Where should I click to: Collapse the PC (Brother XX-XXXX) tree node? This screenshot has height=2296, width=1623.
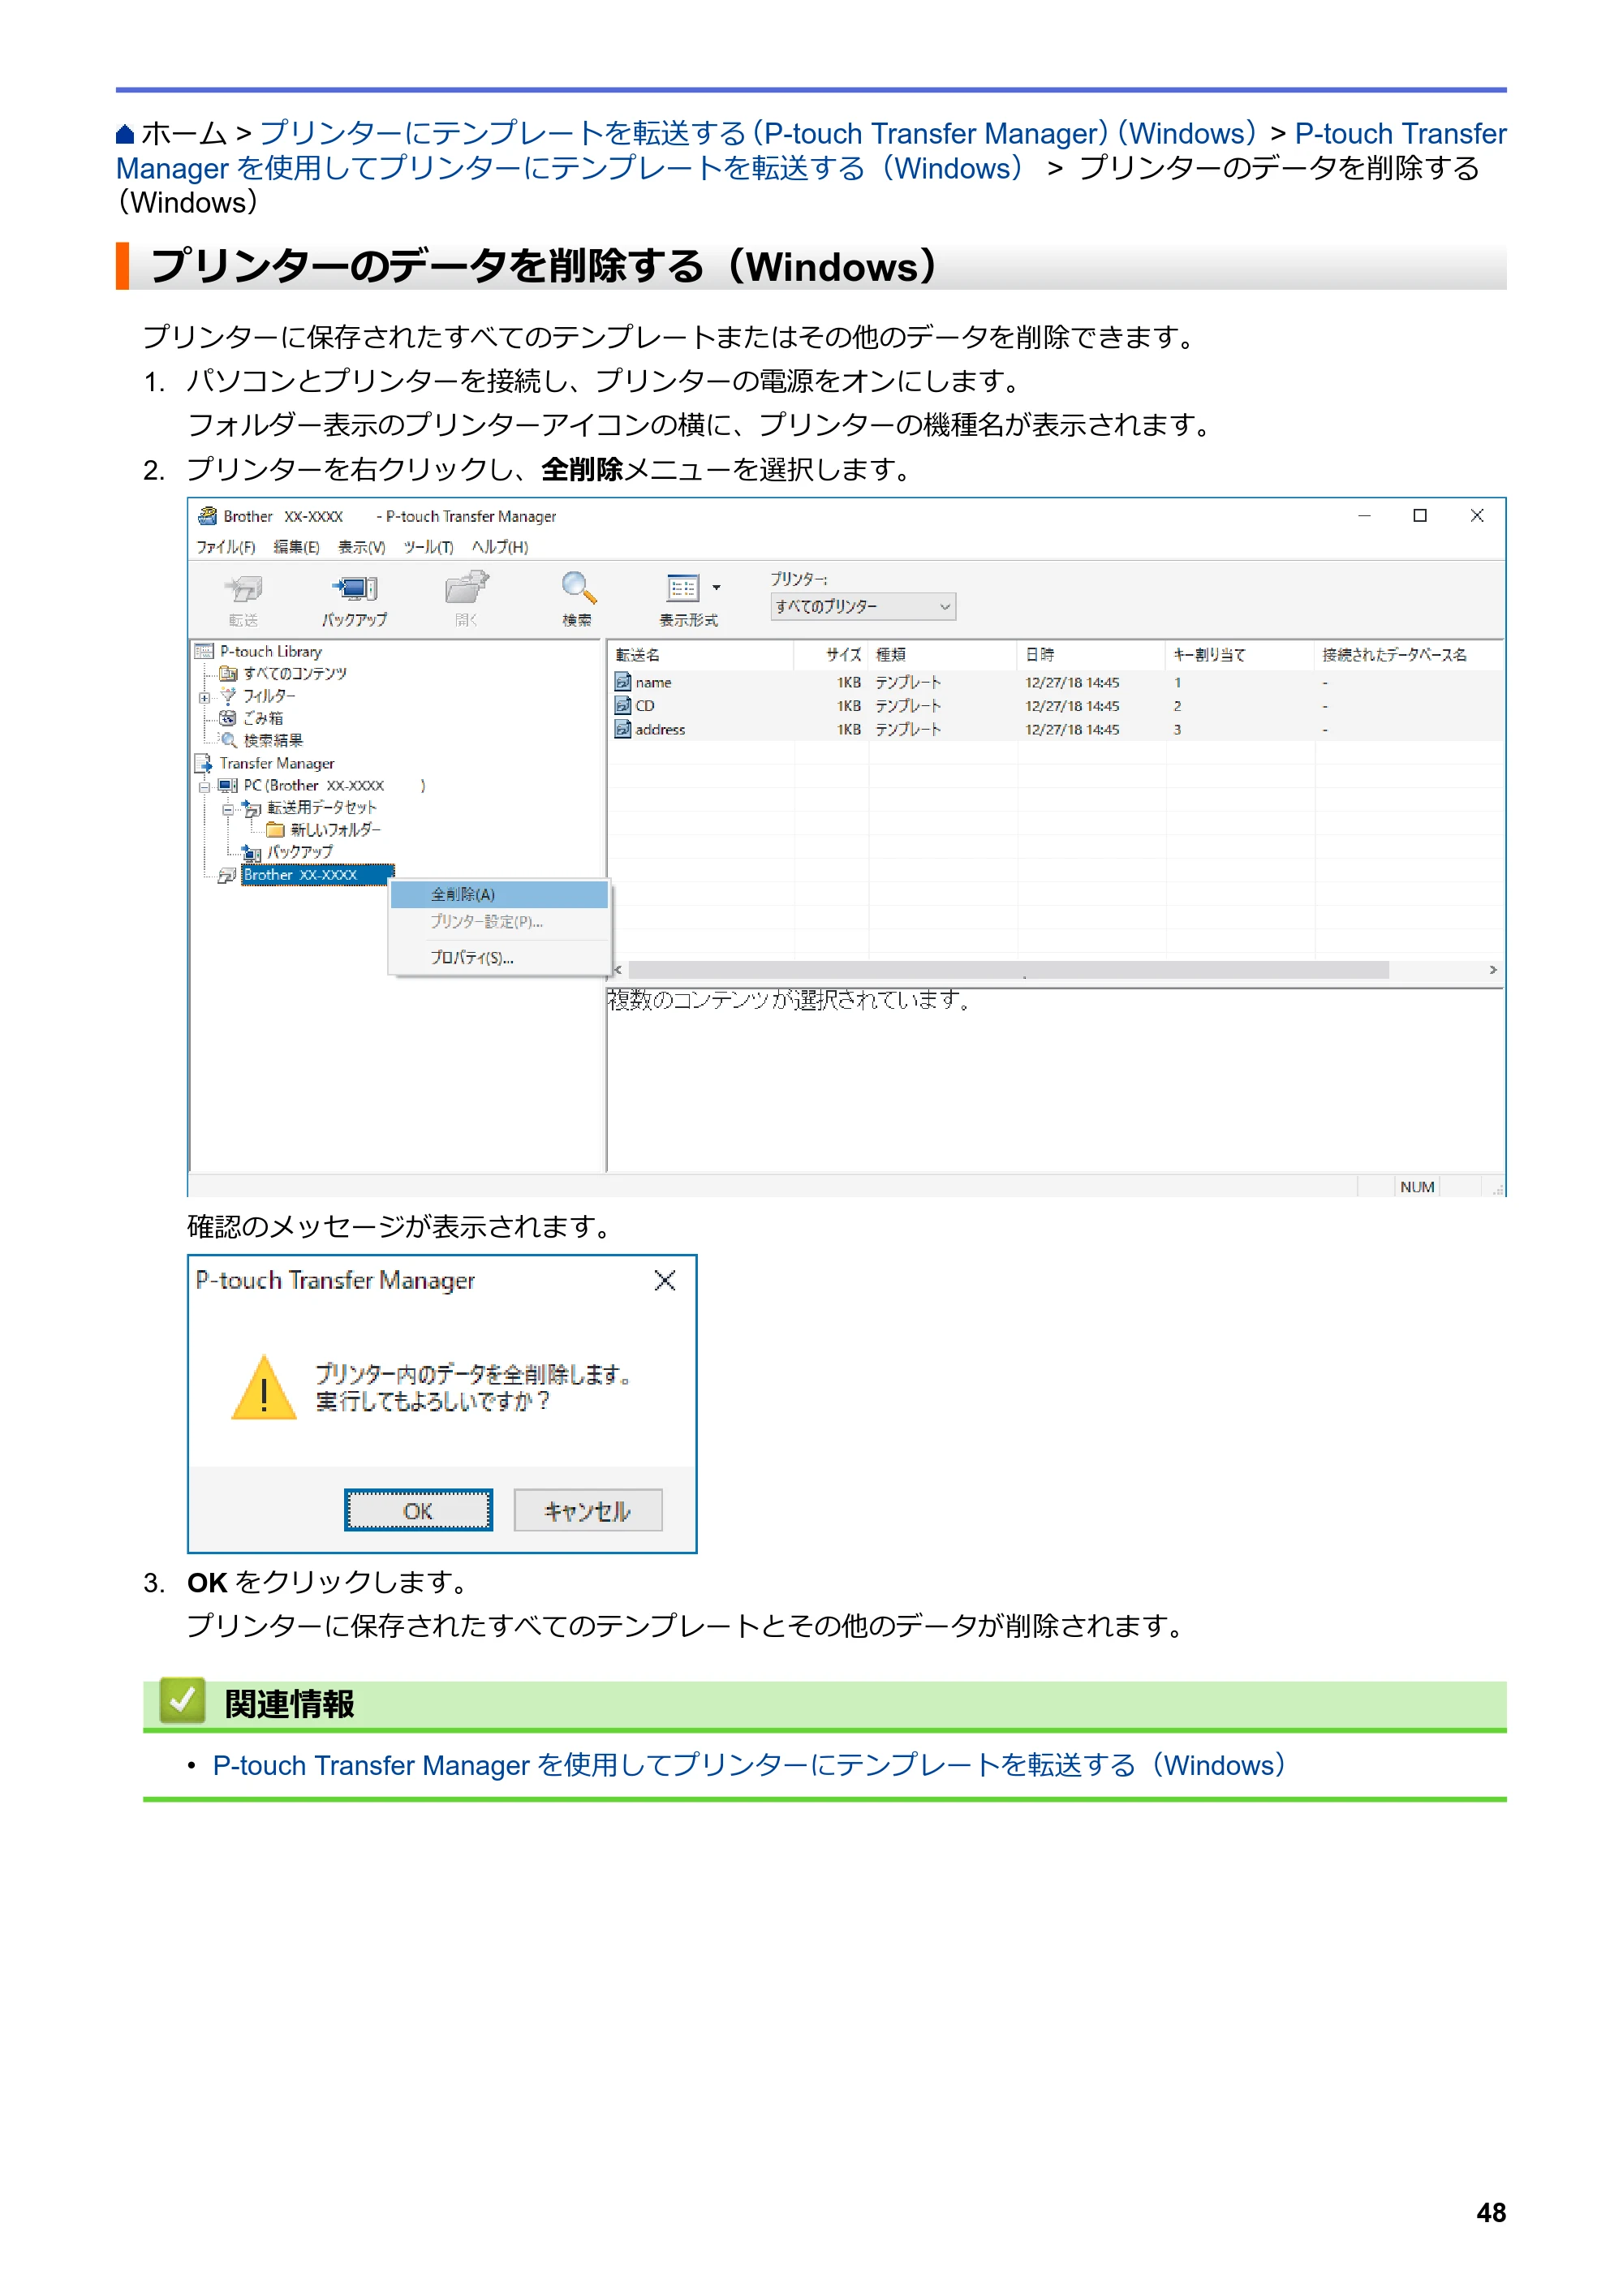[204, 786]
